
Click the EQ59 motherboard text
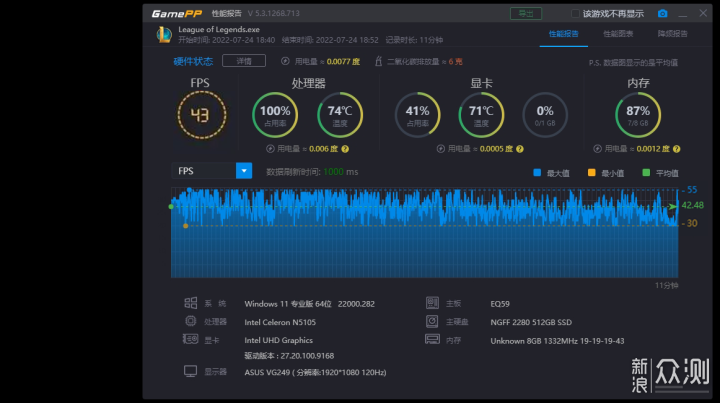[500, 304]
